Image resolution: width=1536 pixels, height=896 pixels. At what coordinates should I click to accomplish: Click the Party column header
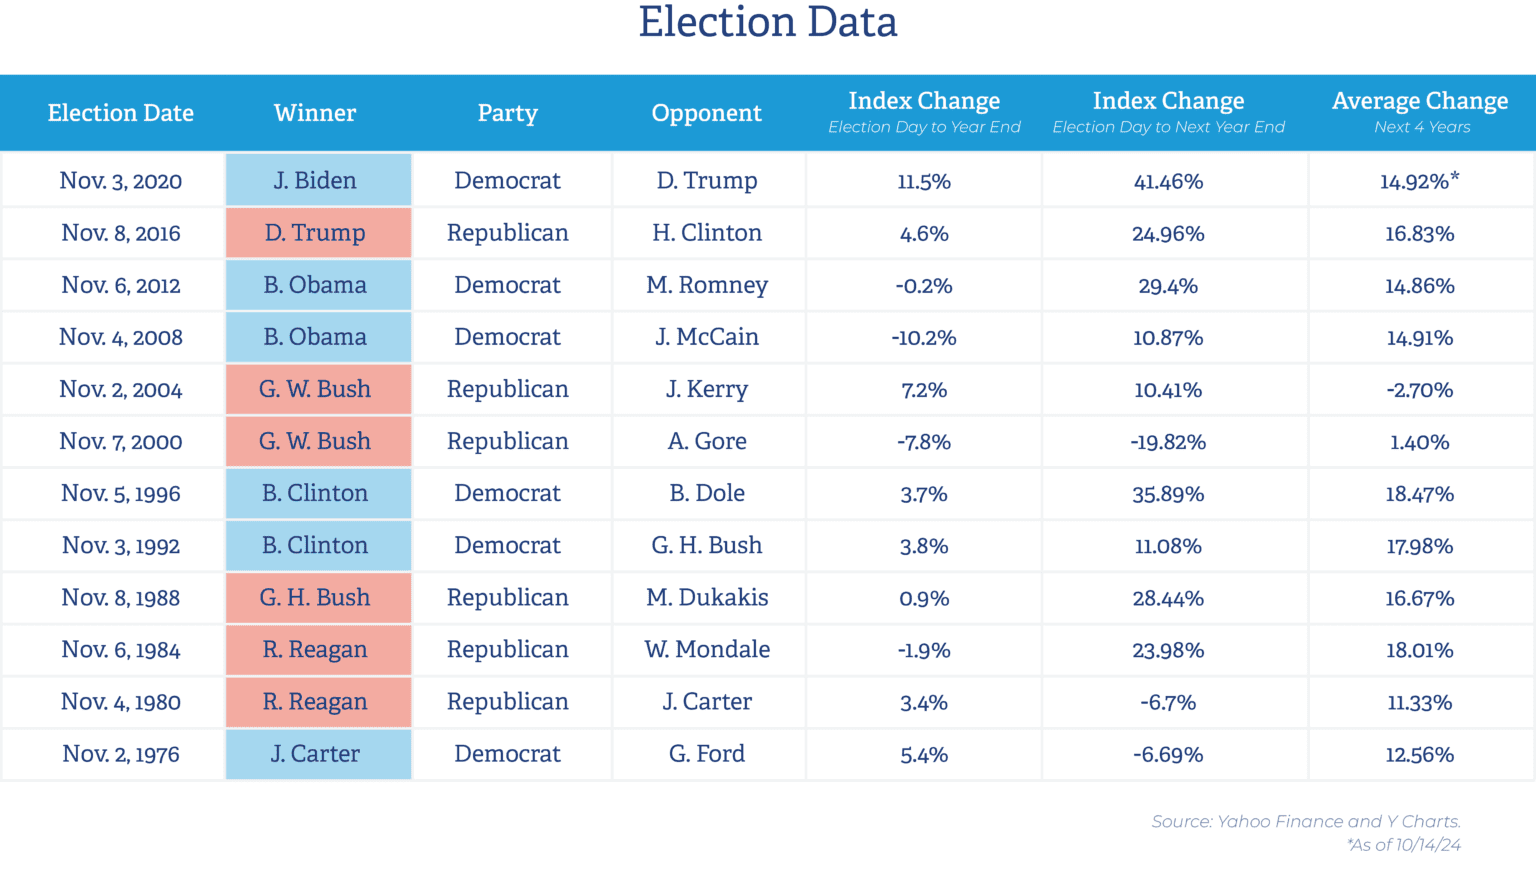point(507,113)
